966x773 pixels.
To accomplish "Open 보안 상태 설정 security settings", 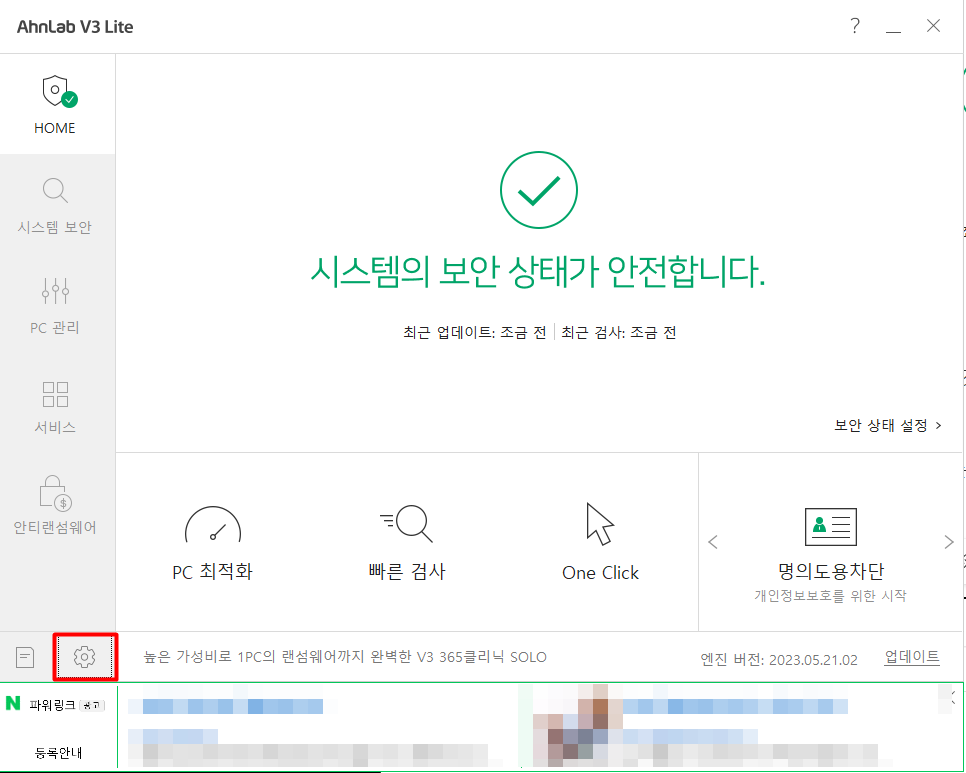I will coord(880,424).
